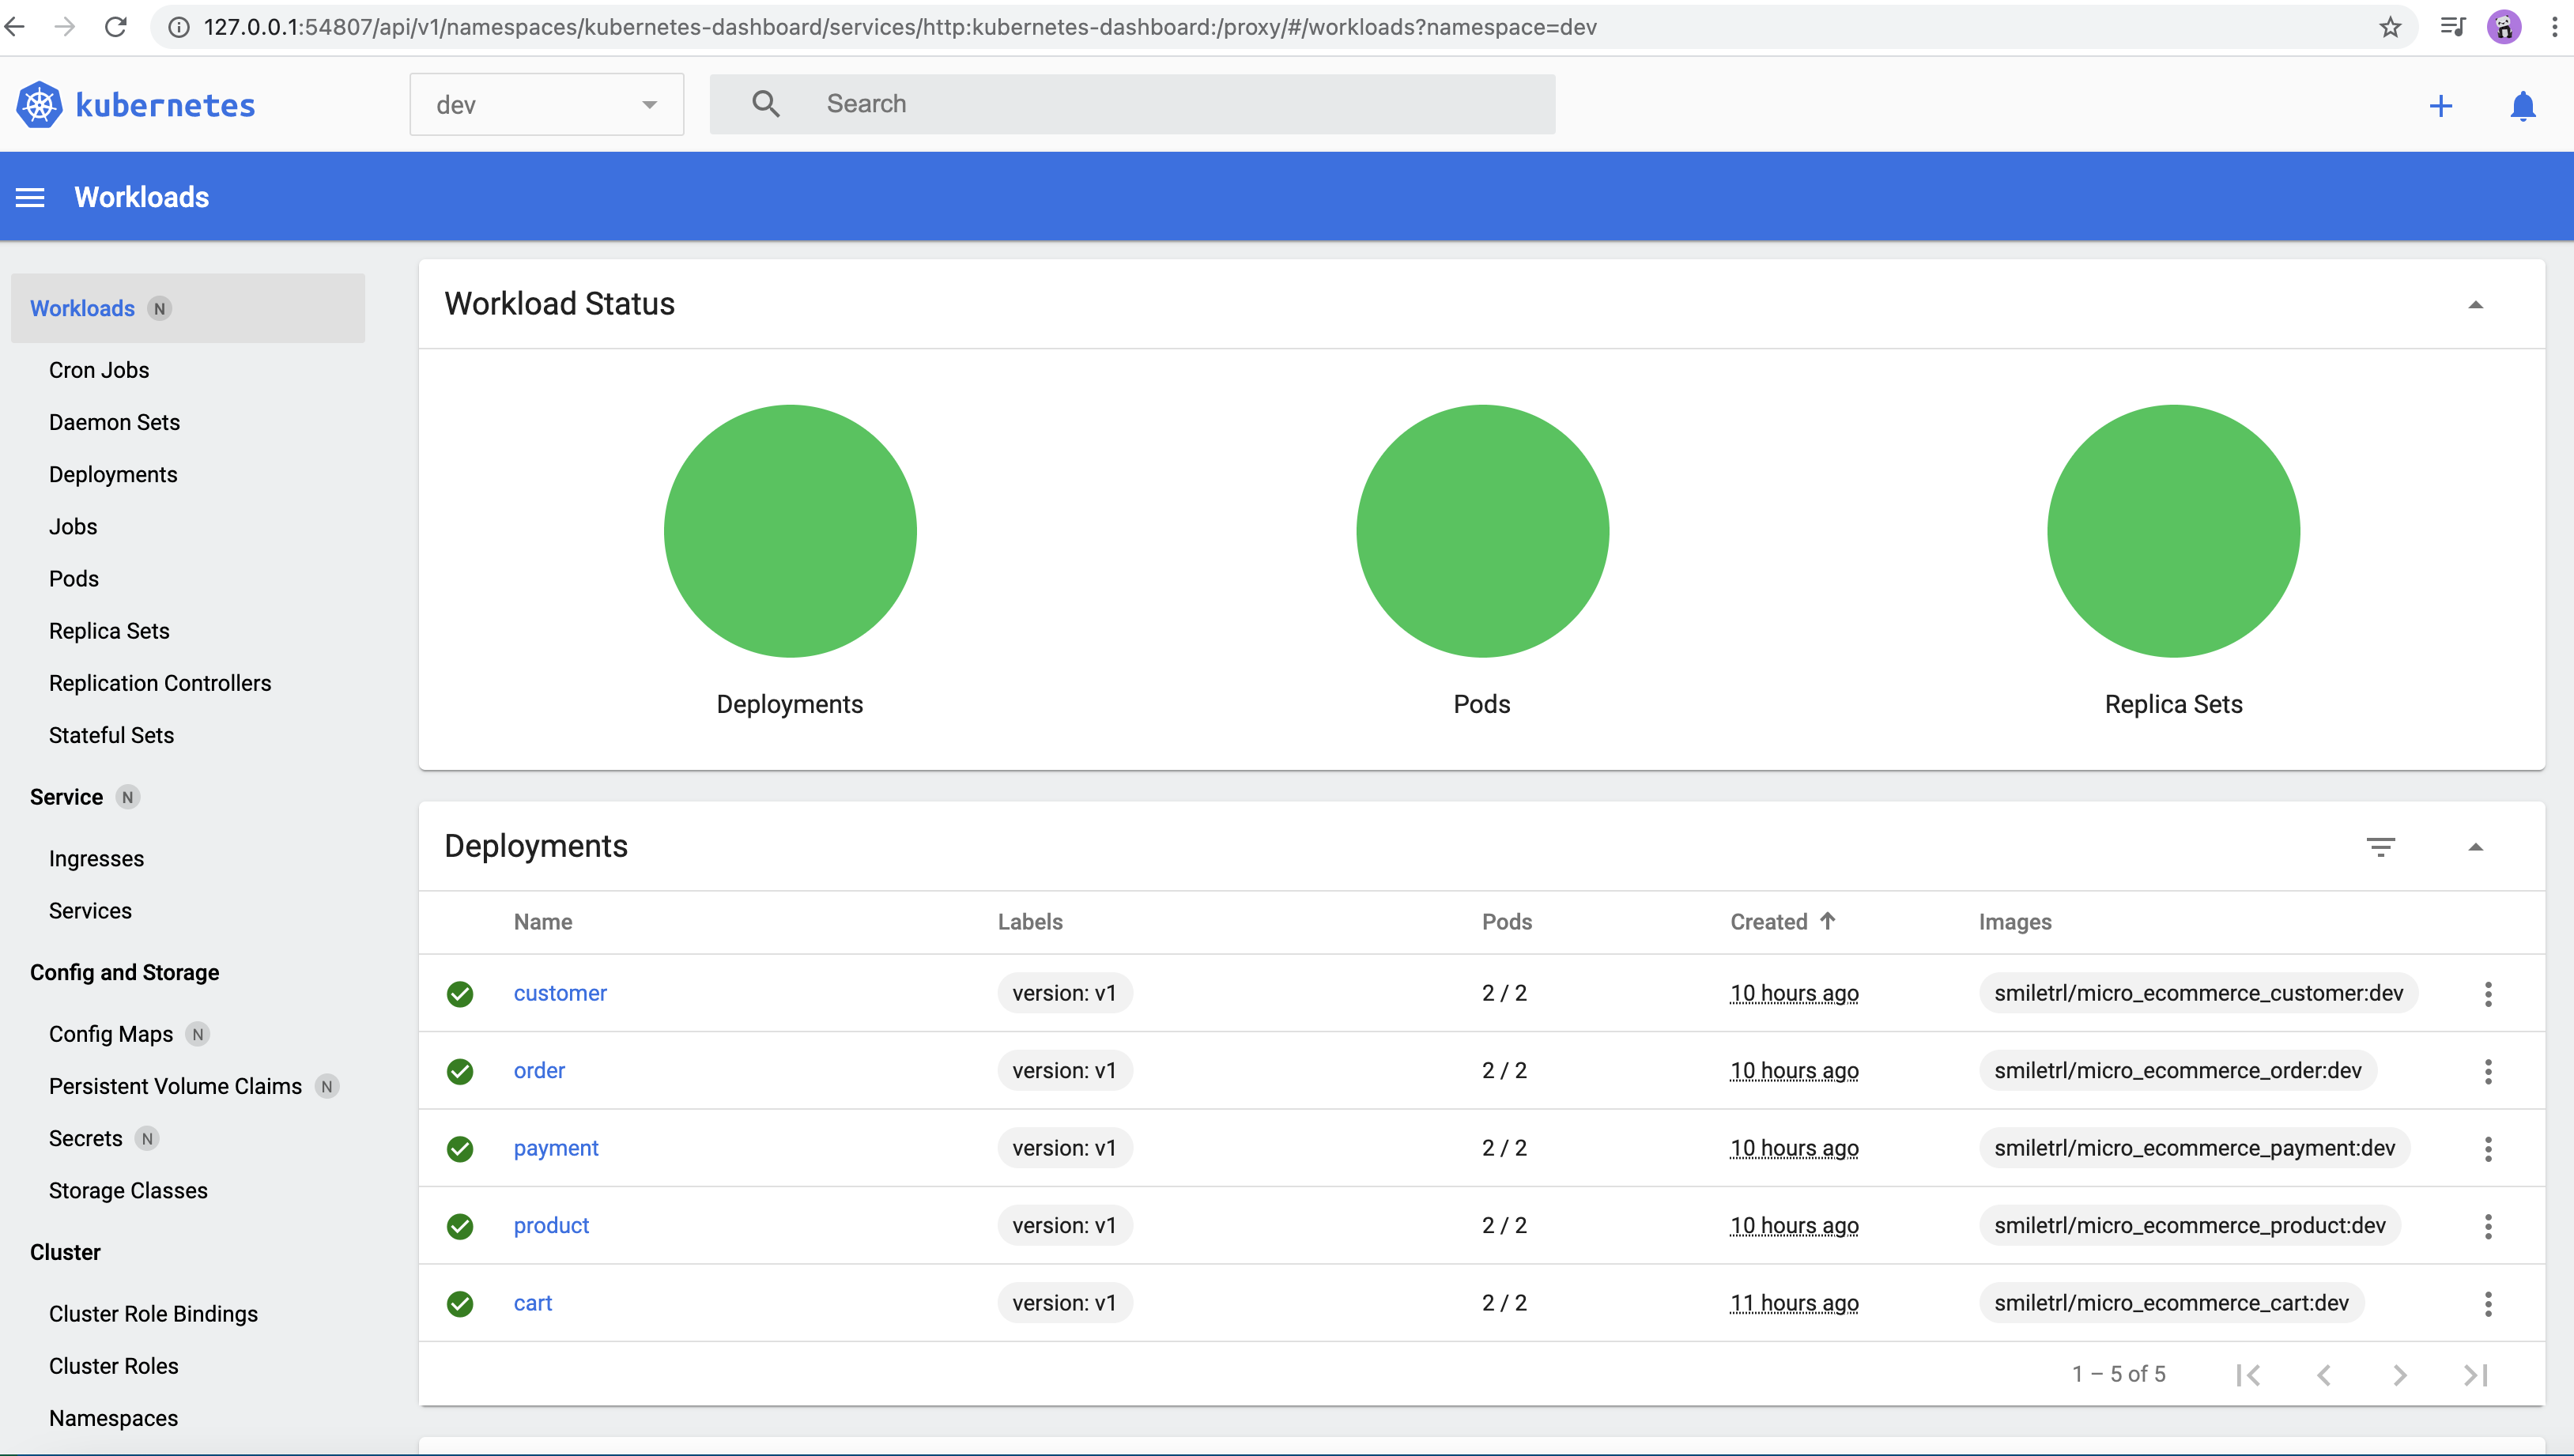Click the green Pods status circle
The image size is (2574, 1456).
tap(1482, 531)
